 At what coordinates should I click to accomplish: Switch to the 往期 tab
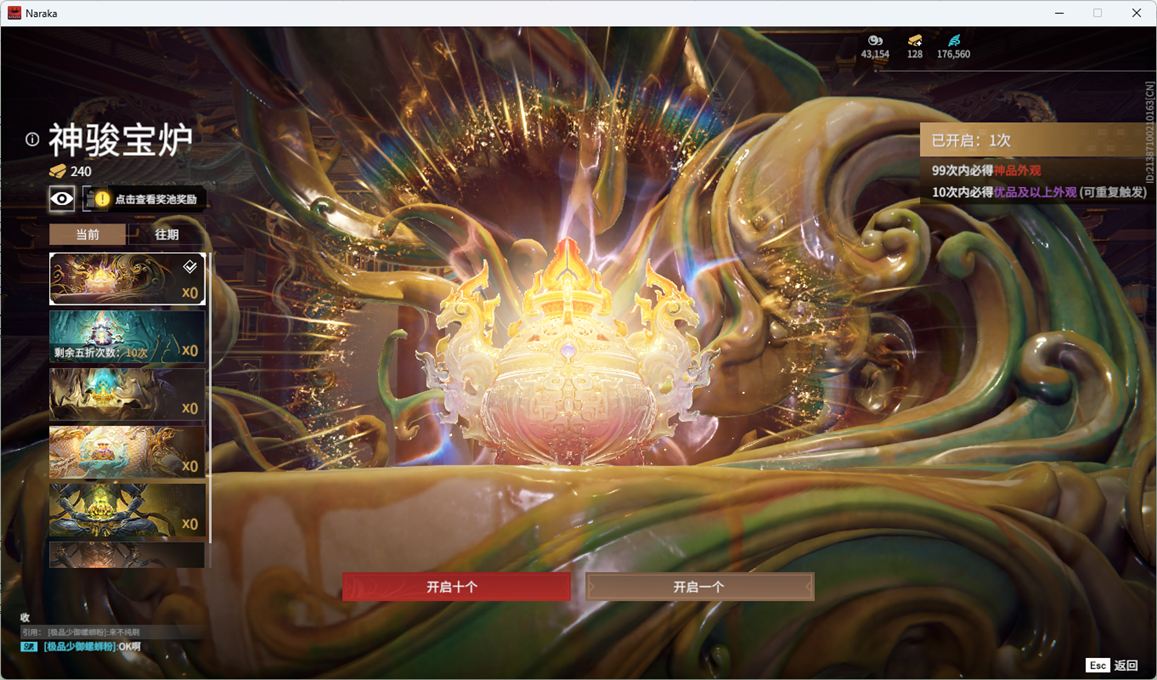tap(166, 234)
